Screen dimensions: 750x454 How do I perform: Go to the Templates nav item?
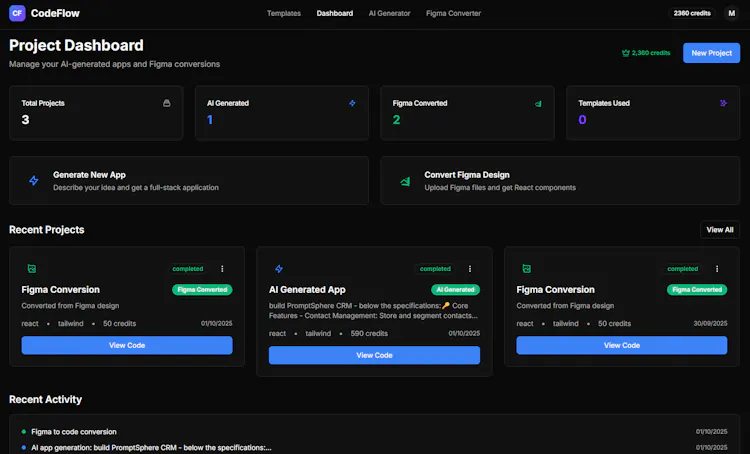[x=284, y=13]
